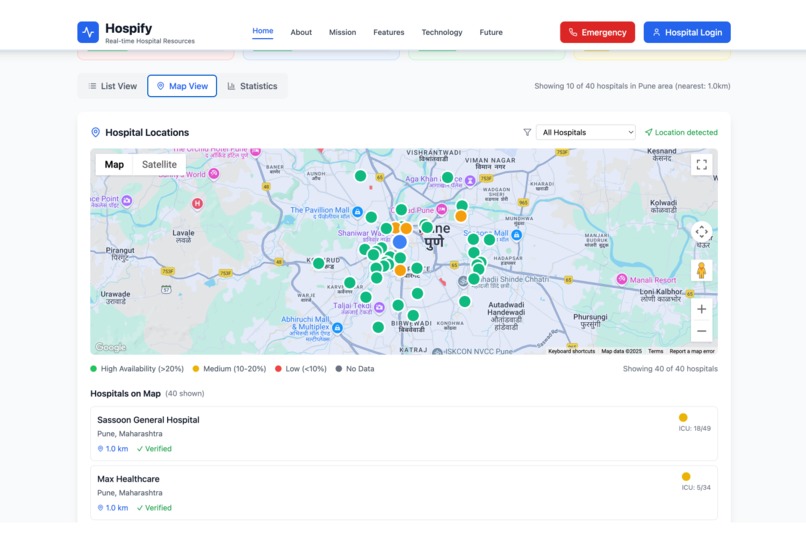Screen dimensions: 806x537
Task: Click the green marker near Kothrud
Action: (x=319, y=264)
